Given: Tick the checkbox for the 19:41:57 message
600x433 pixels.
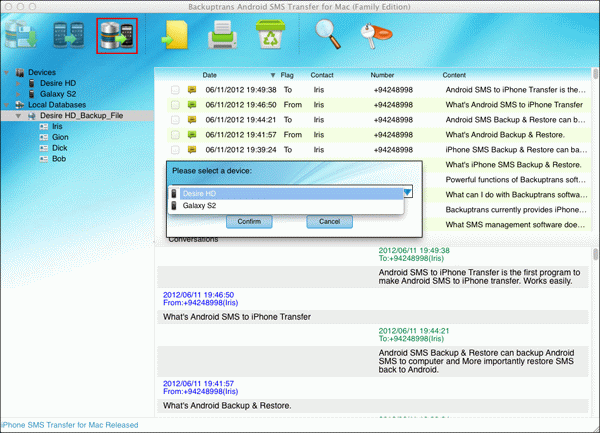Looking at the screenshot, I should (175, 135).
